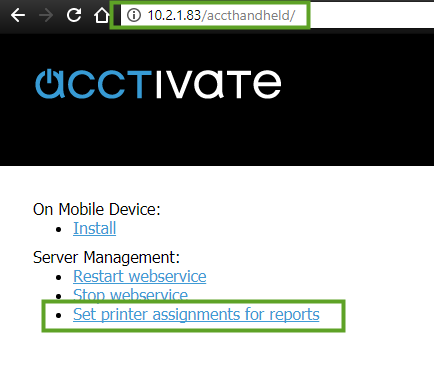Open the Install link

95,228
